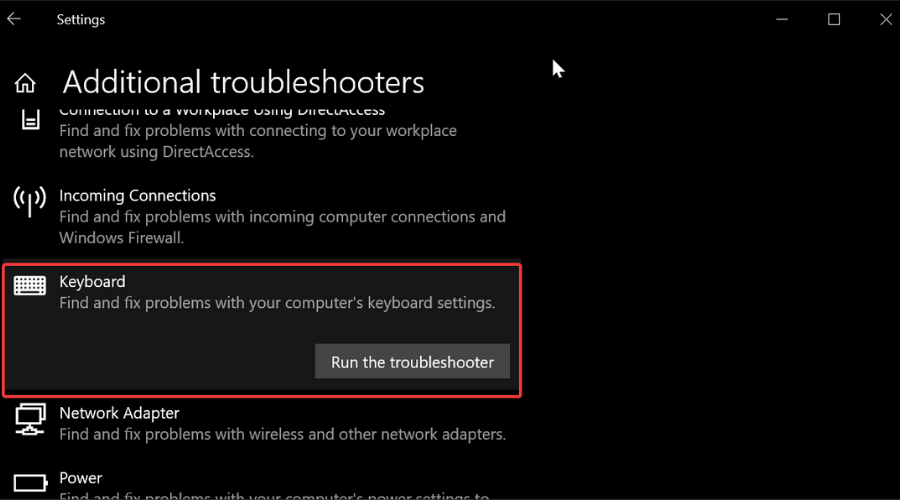Screen dimensions: 900x500
Task: Maximize the Settings window
Action: pos(834,20)
